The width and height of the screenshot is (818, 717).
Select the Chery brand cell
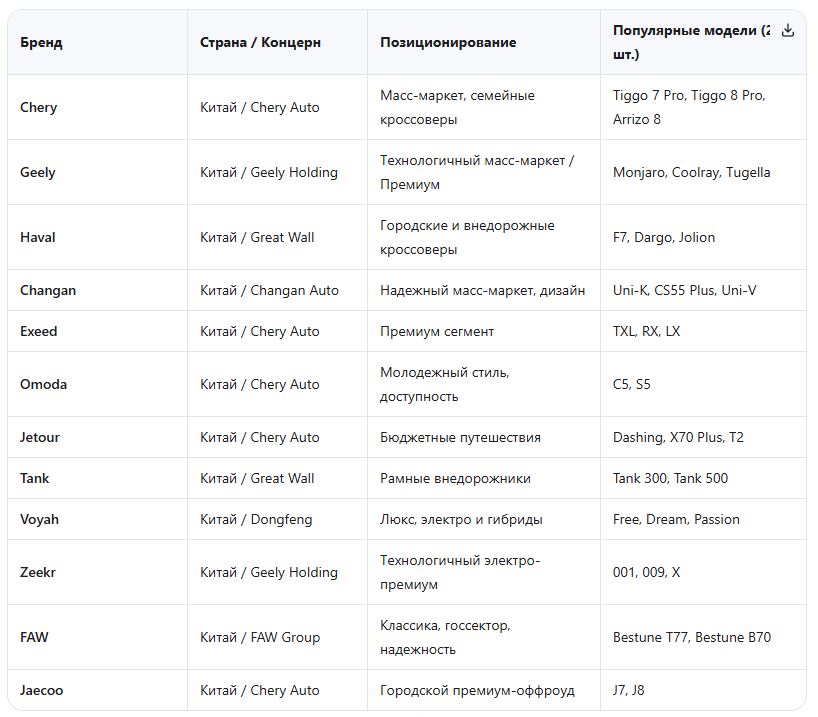click(39, 107)
